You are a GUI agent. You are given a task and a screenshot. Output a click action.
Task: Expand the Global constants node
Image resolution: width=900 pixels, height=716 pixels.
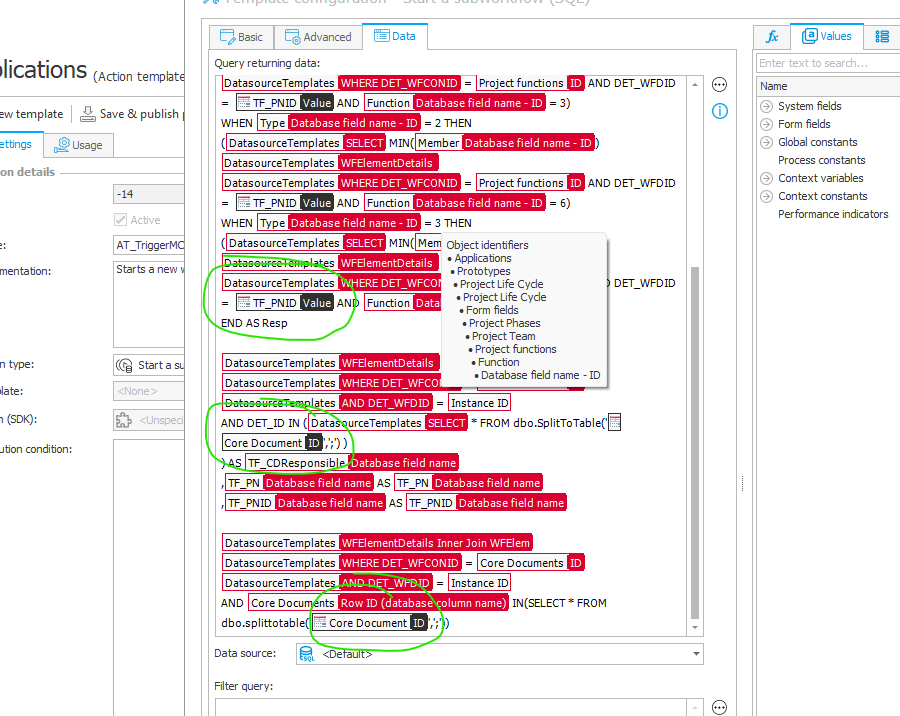[767, 142]
